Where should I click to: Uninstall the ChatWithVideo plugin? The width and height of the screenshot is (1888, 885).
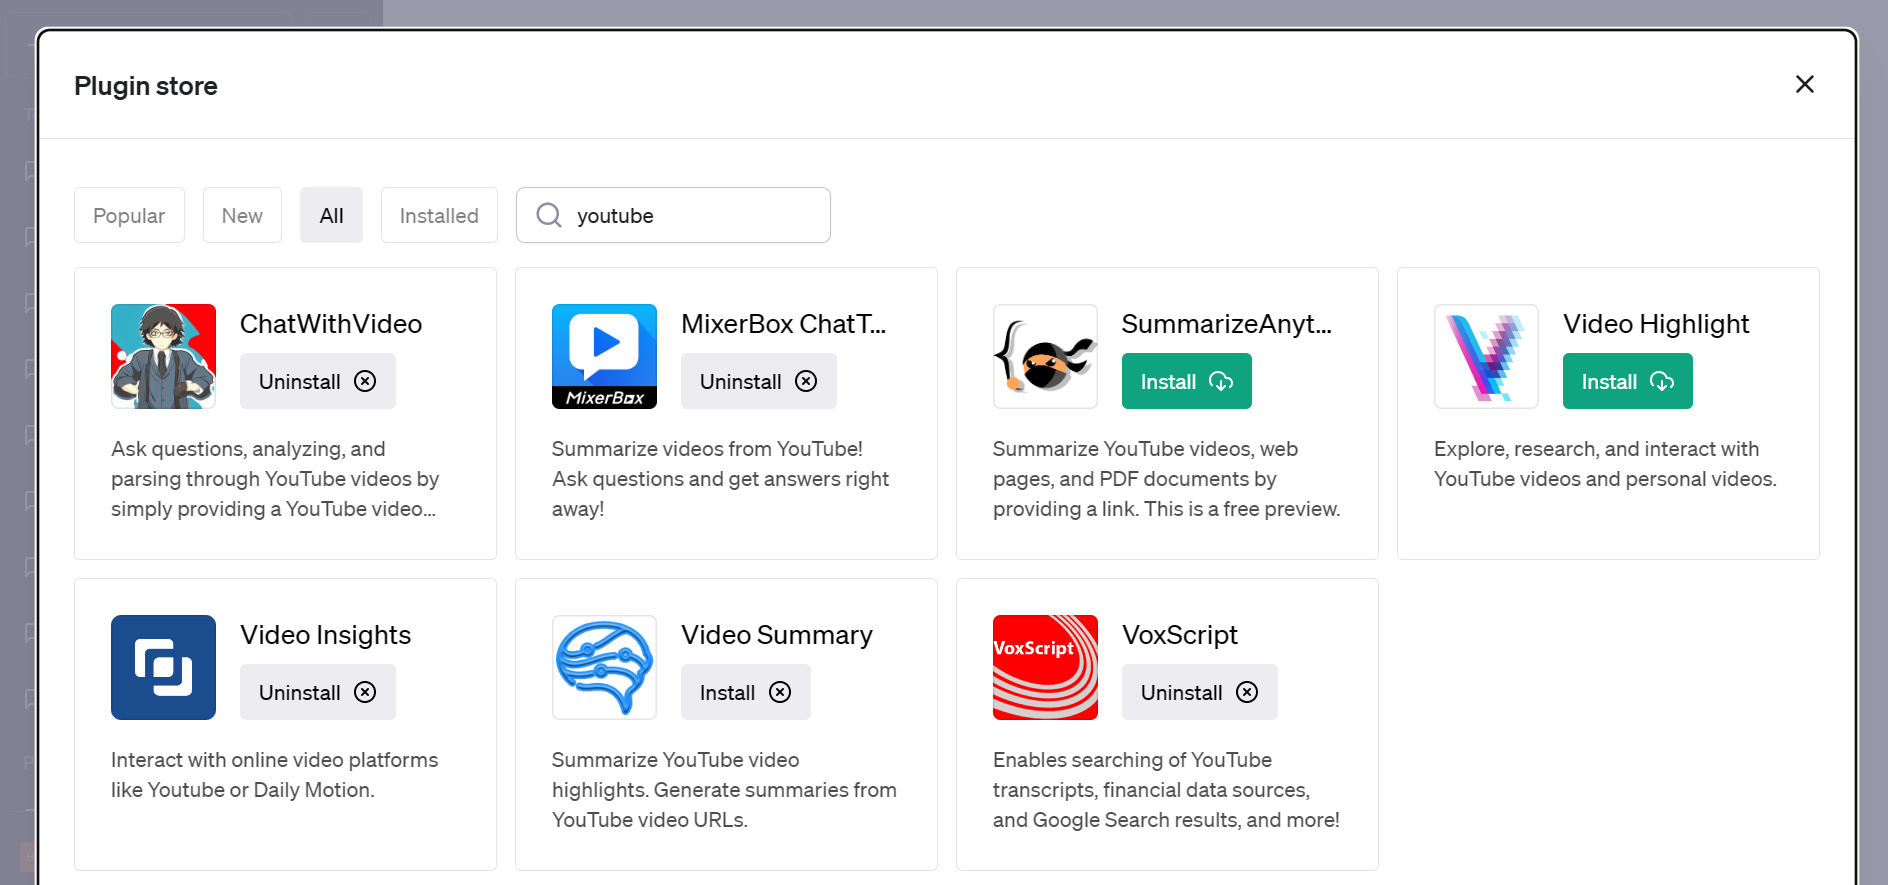tap(318, 381)
